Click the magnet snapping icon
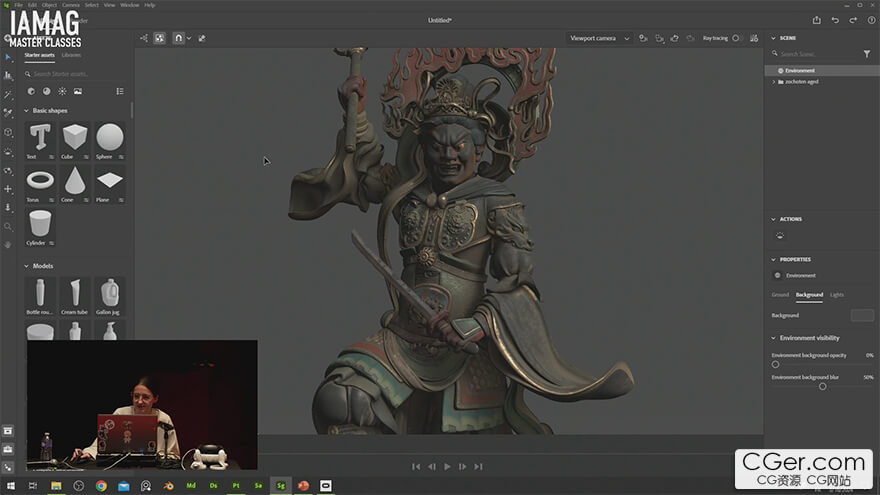This screenshot has width=880, height=495. (178, 38)
